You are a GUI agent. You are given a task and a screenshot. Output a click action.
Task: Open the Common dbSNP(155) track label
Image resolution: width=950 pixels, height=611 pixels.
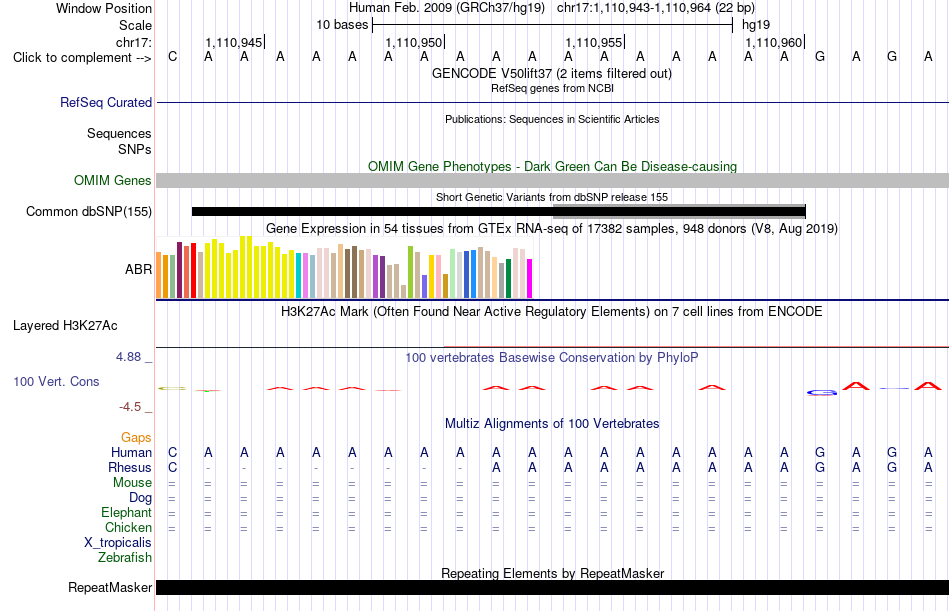coord(88,212)
